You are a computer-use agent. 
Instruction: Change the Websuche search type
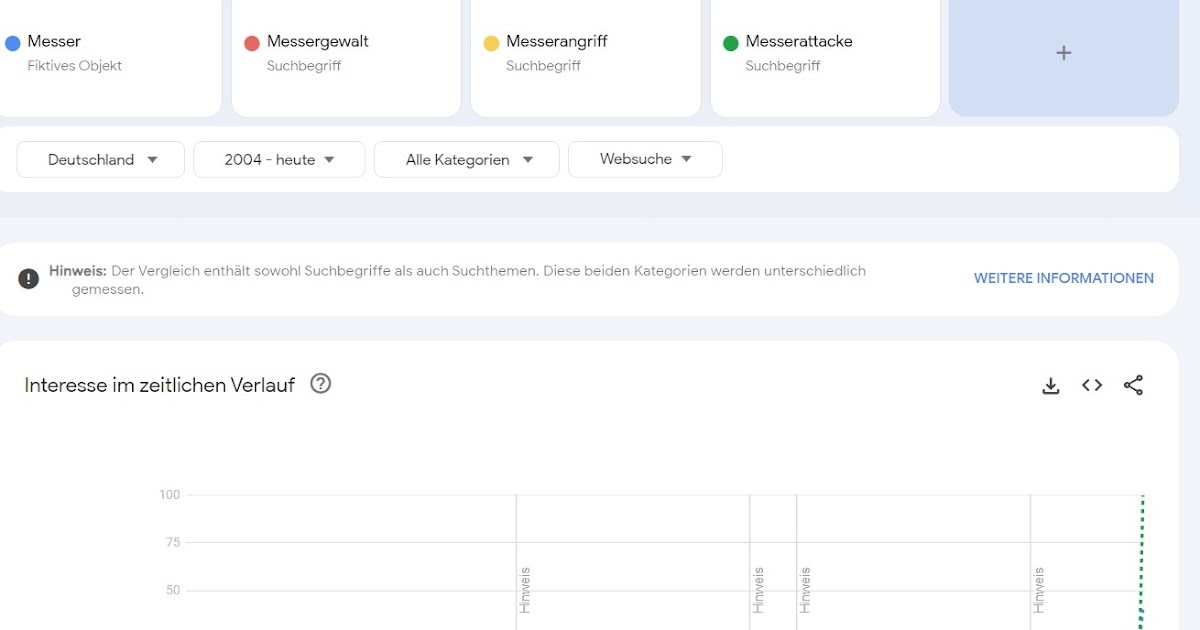click(645, 159)
